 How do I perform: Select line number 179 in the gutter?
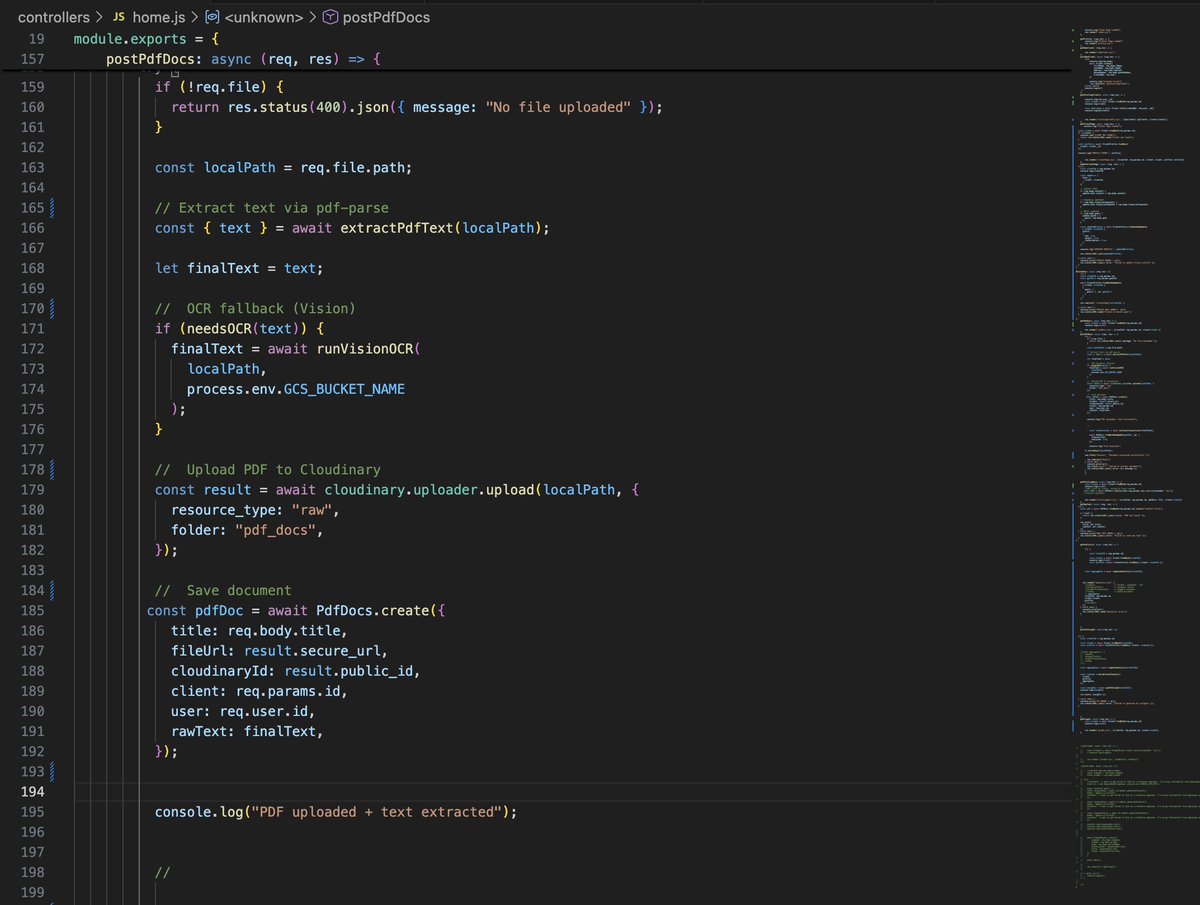click(x=32, y=489)
